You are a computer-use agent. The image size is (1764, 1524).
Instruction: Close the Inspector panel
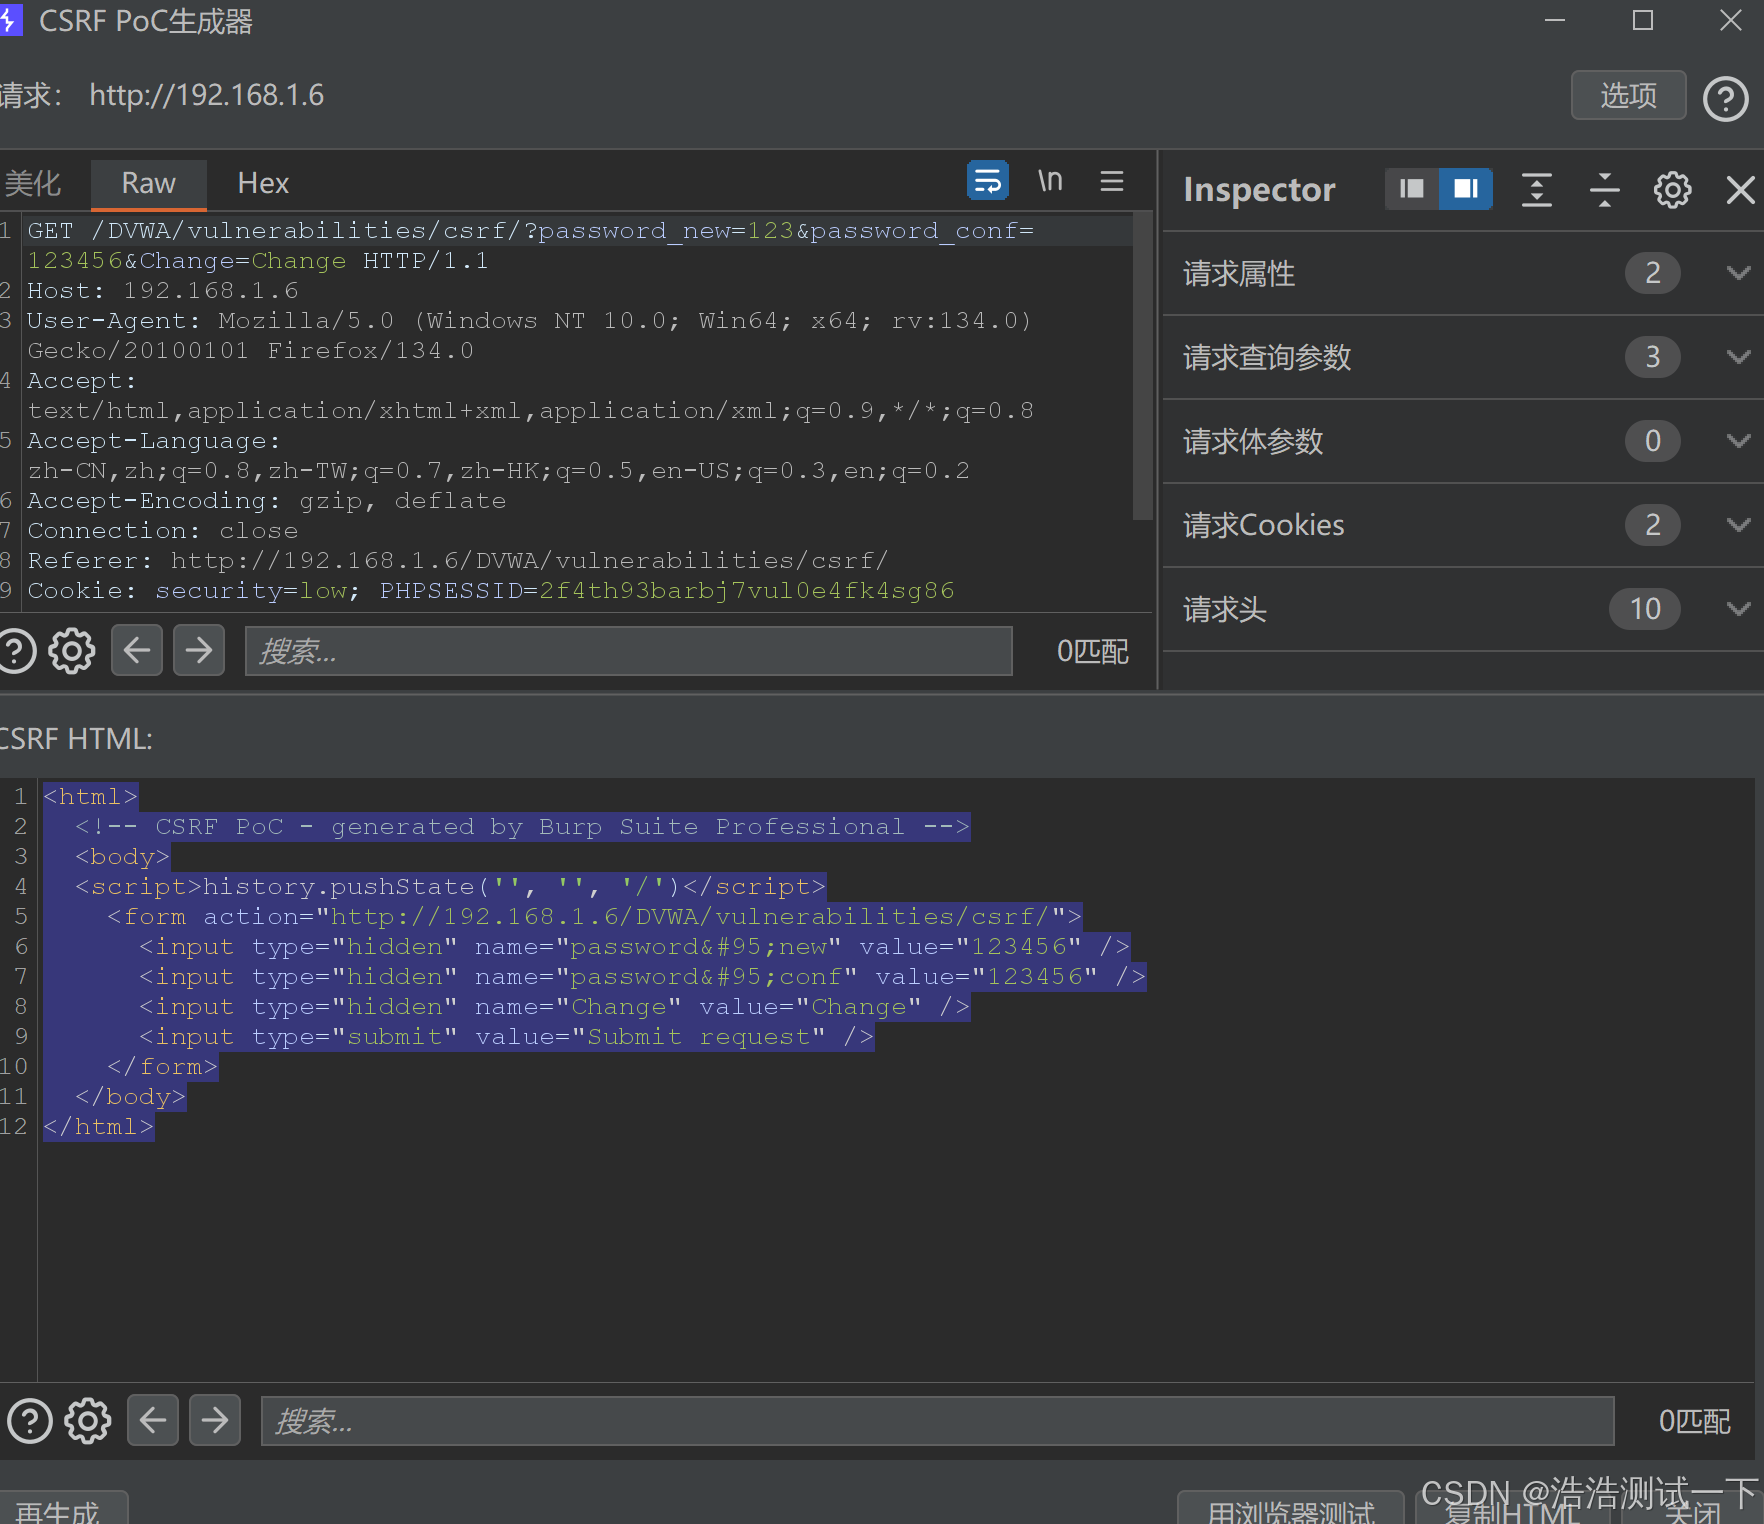[x=1741, y=189]
